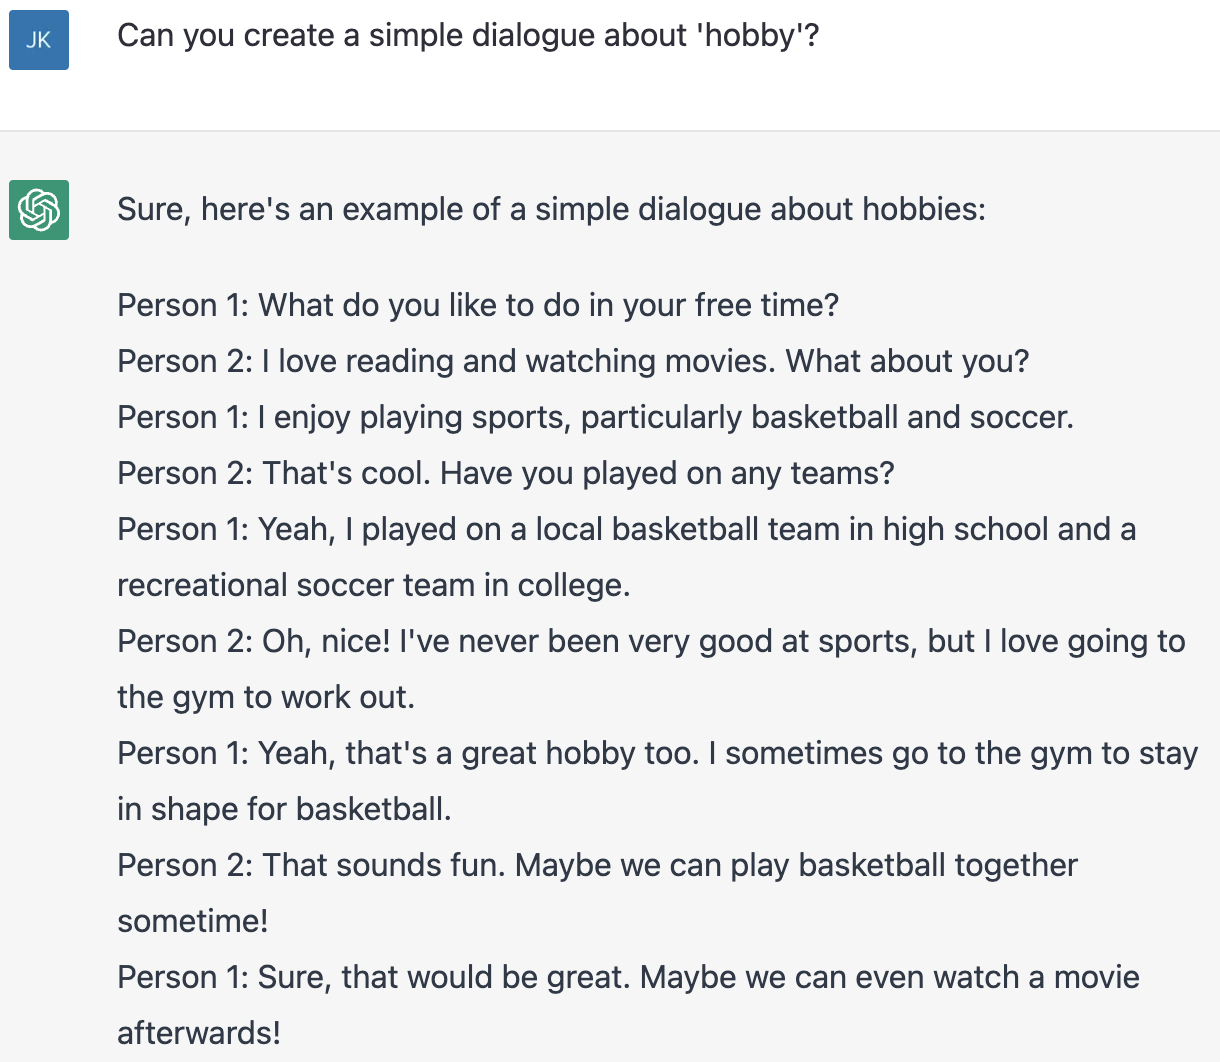Click the line 'that's a great hobby too'
Viewport: 1220px width, 1062px height.
coord(657,753)
